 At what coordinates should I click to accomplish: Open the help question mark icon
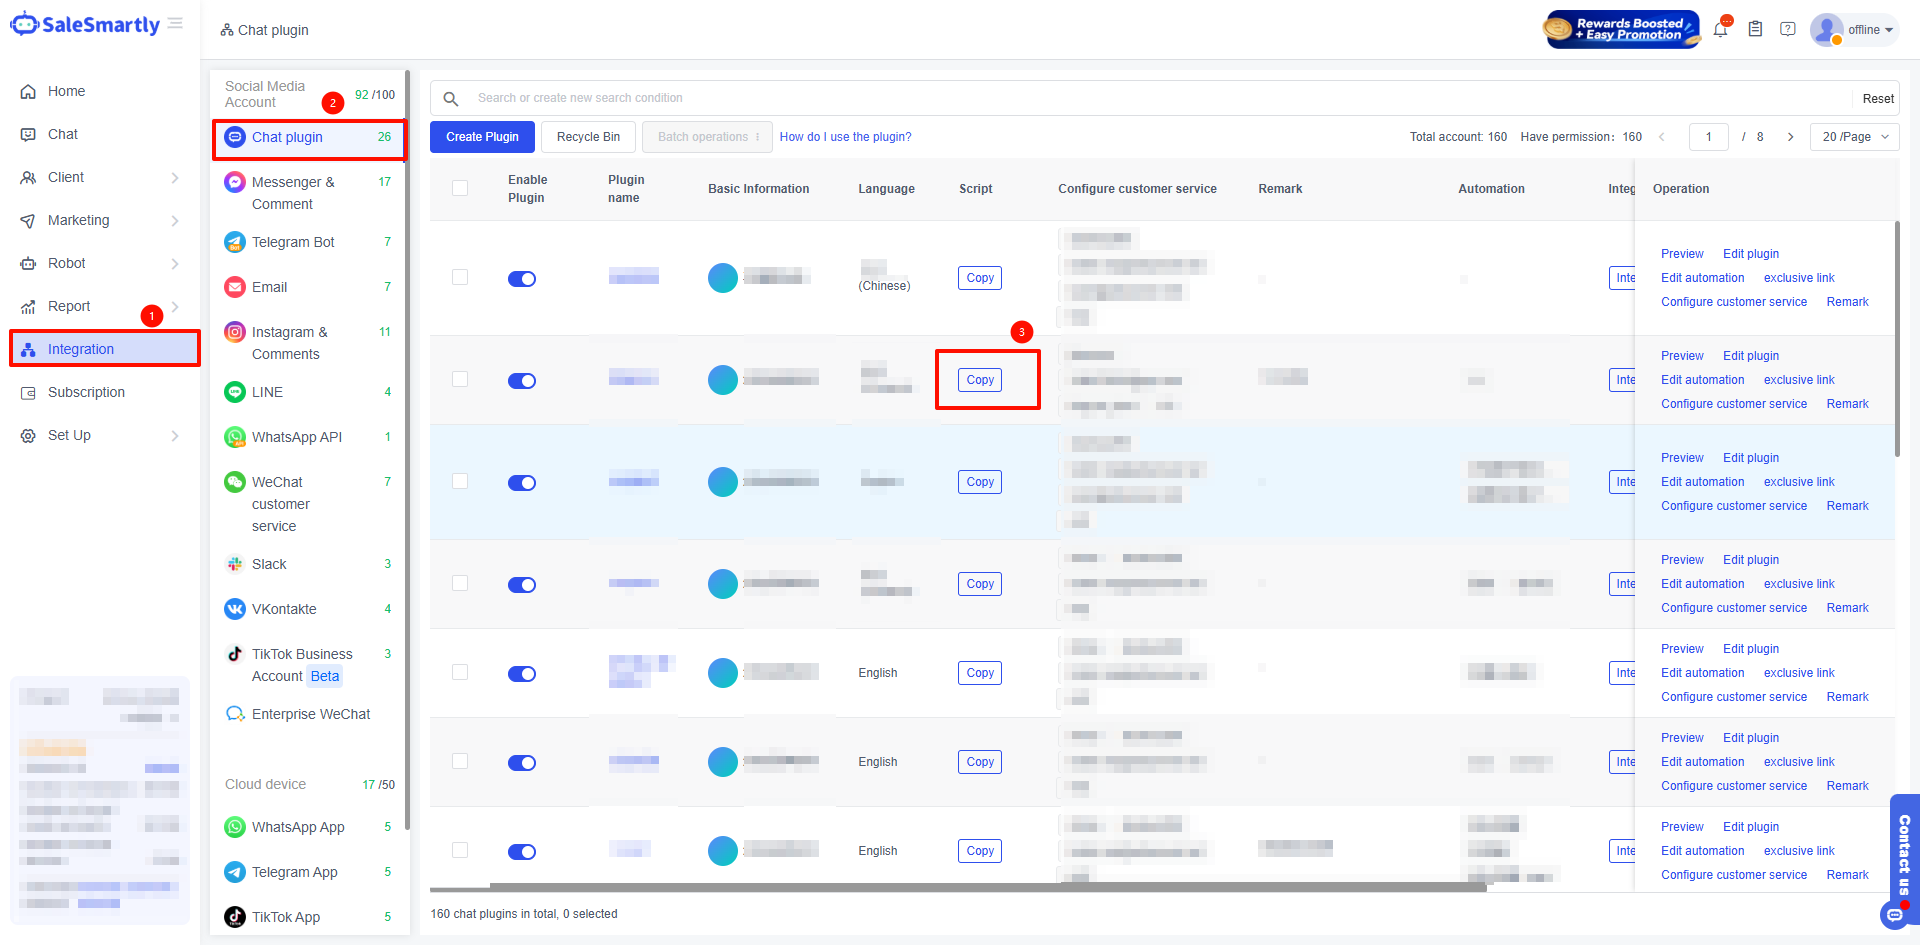[x=1788, y=30]
